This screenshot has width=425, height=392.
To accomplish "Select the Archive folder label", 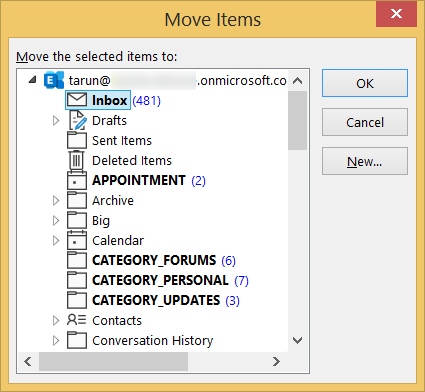I will [113, 200].
